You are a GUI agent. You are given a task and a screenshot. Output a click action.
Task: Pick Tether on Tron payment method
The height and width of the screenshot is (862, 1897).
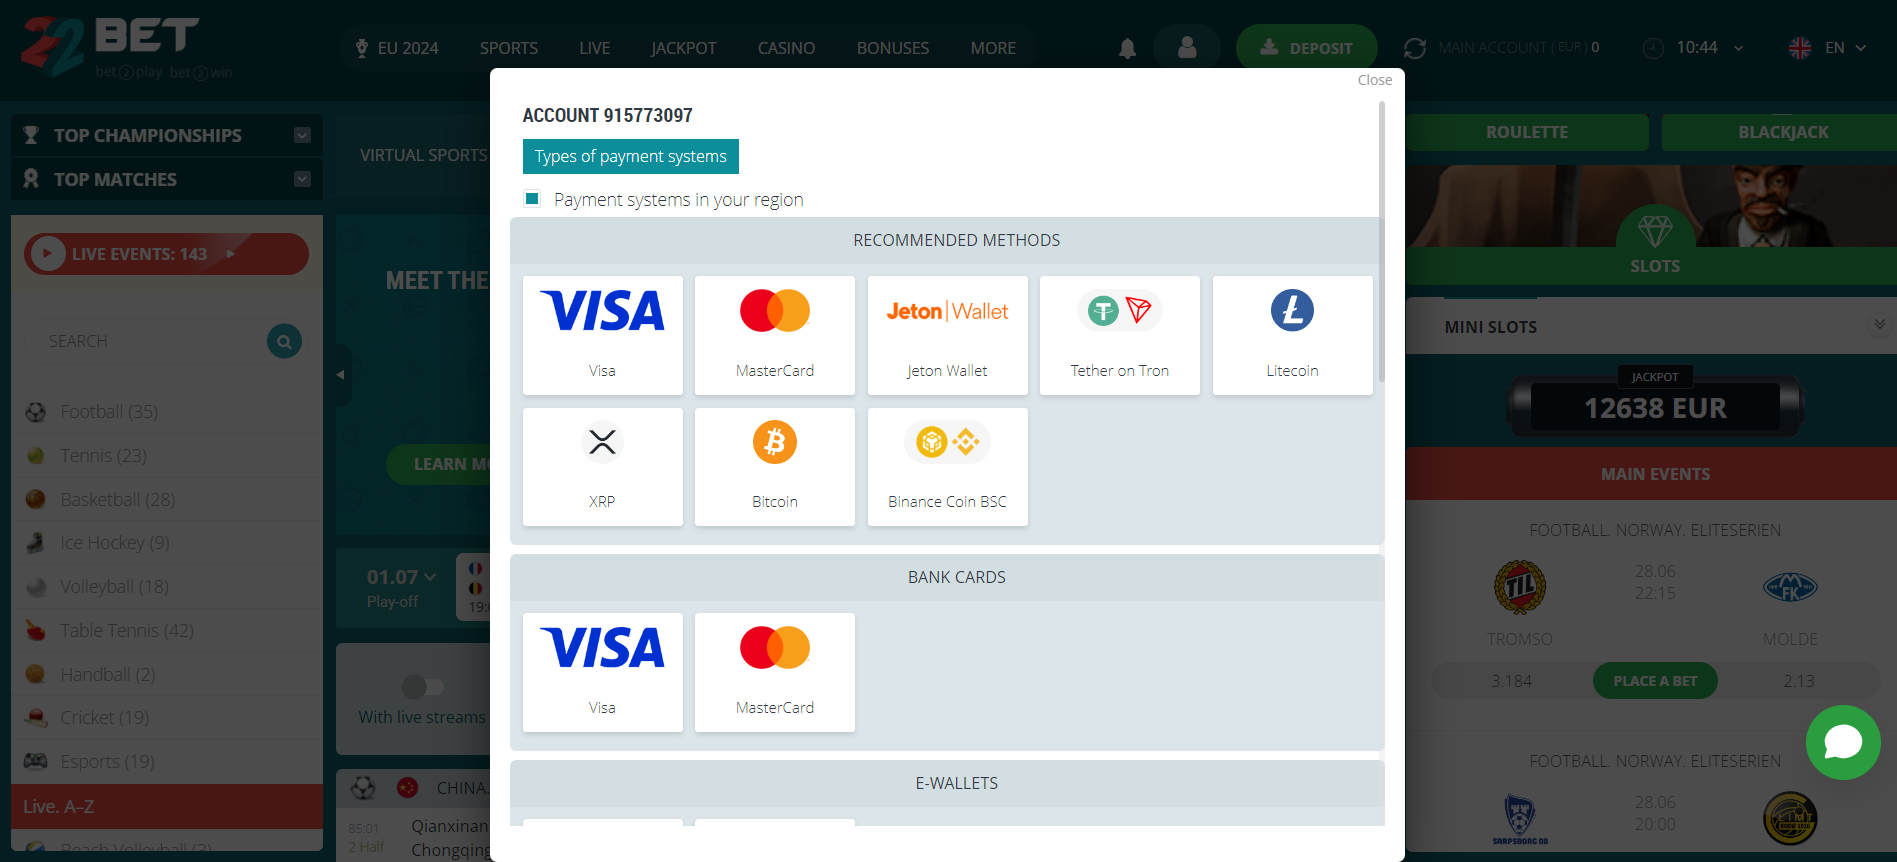(x=1119, y=335)
